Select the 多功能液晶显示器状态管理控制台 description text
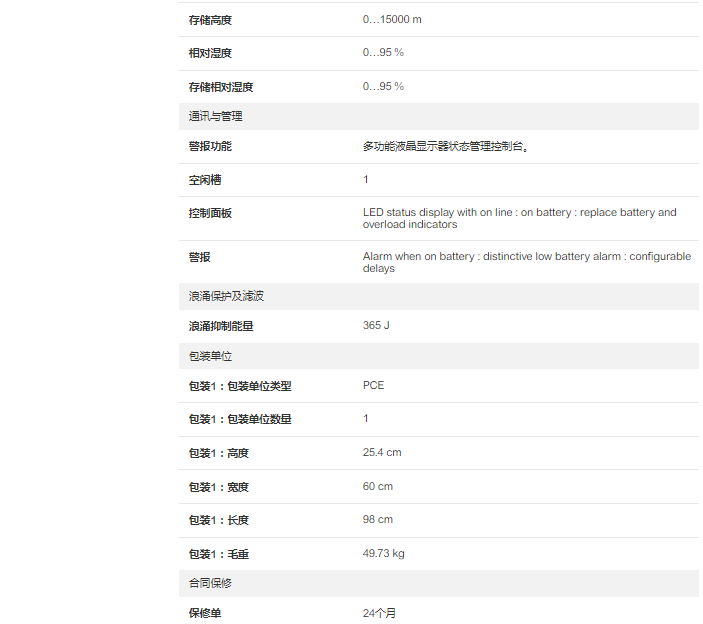The width and height of the screenshot is (703, 624). click(446, 147)
